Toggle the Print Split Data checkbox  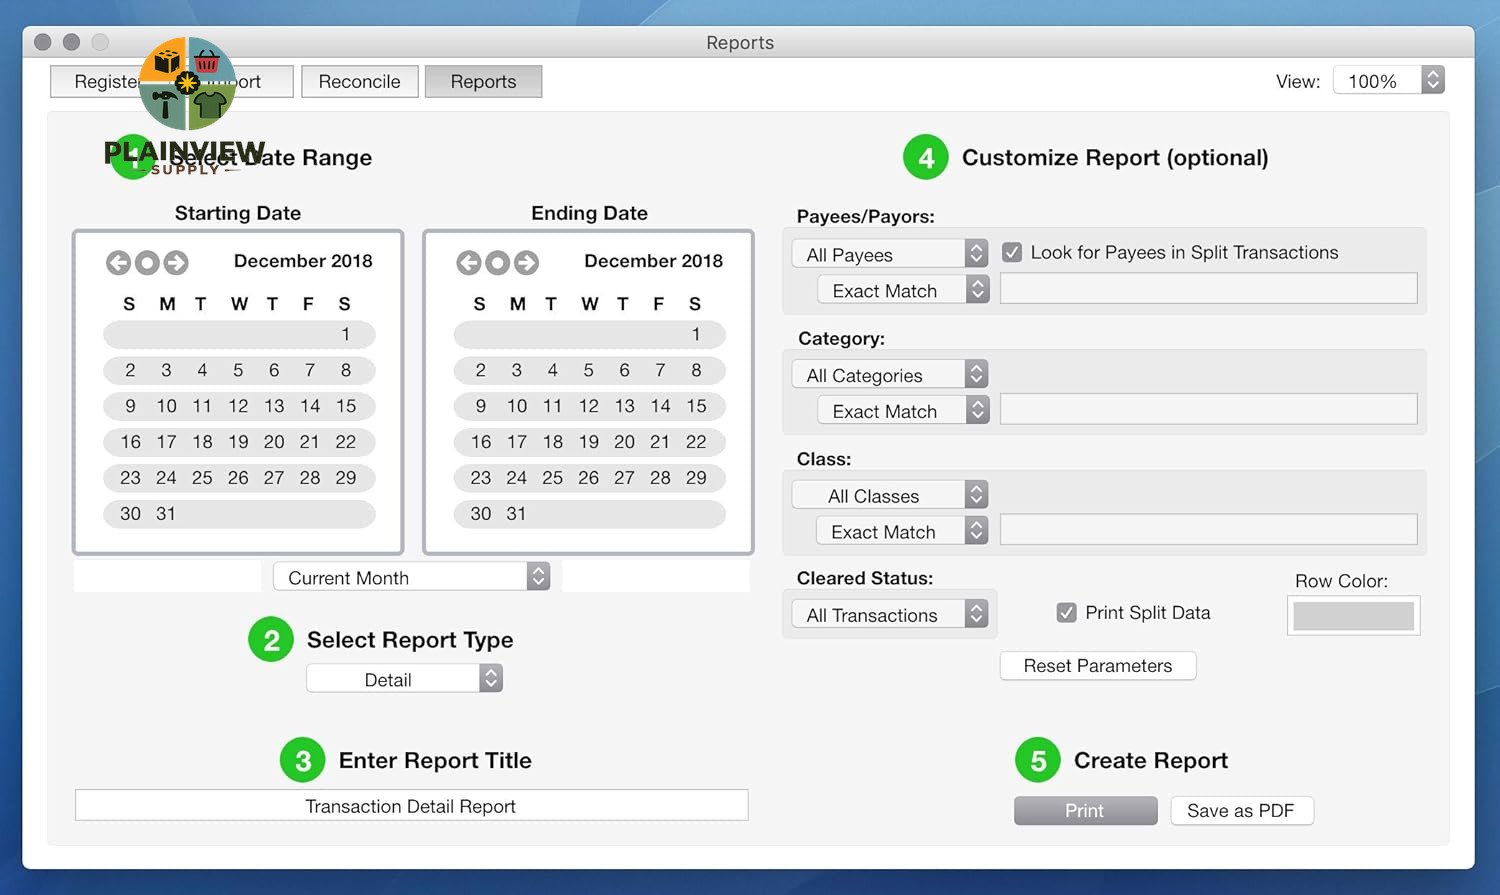pos(1067,612)
